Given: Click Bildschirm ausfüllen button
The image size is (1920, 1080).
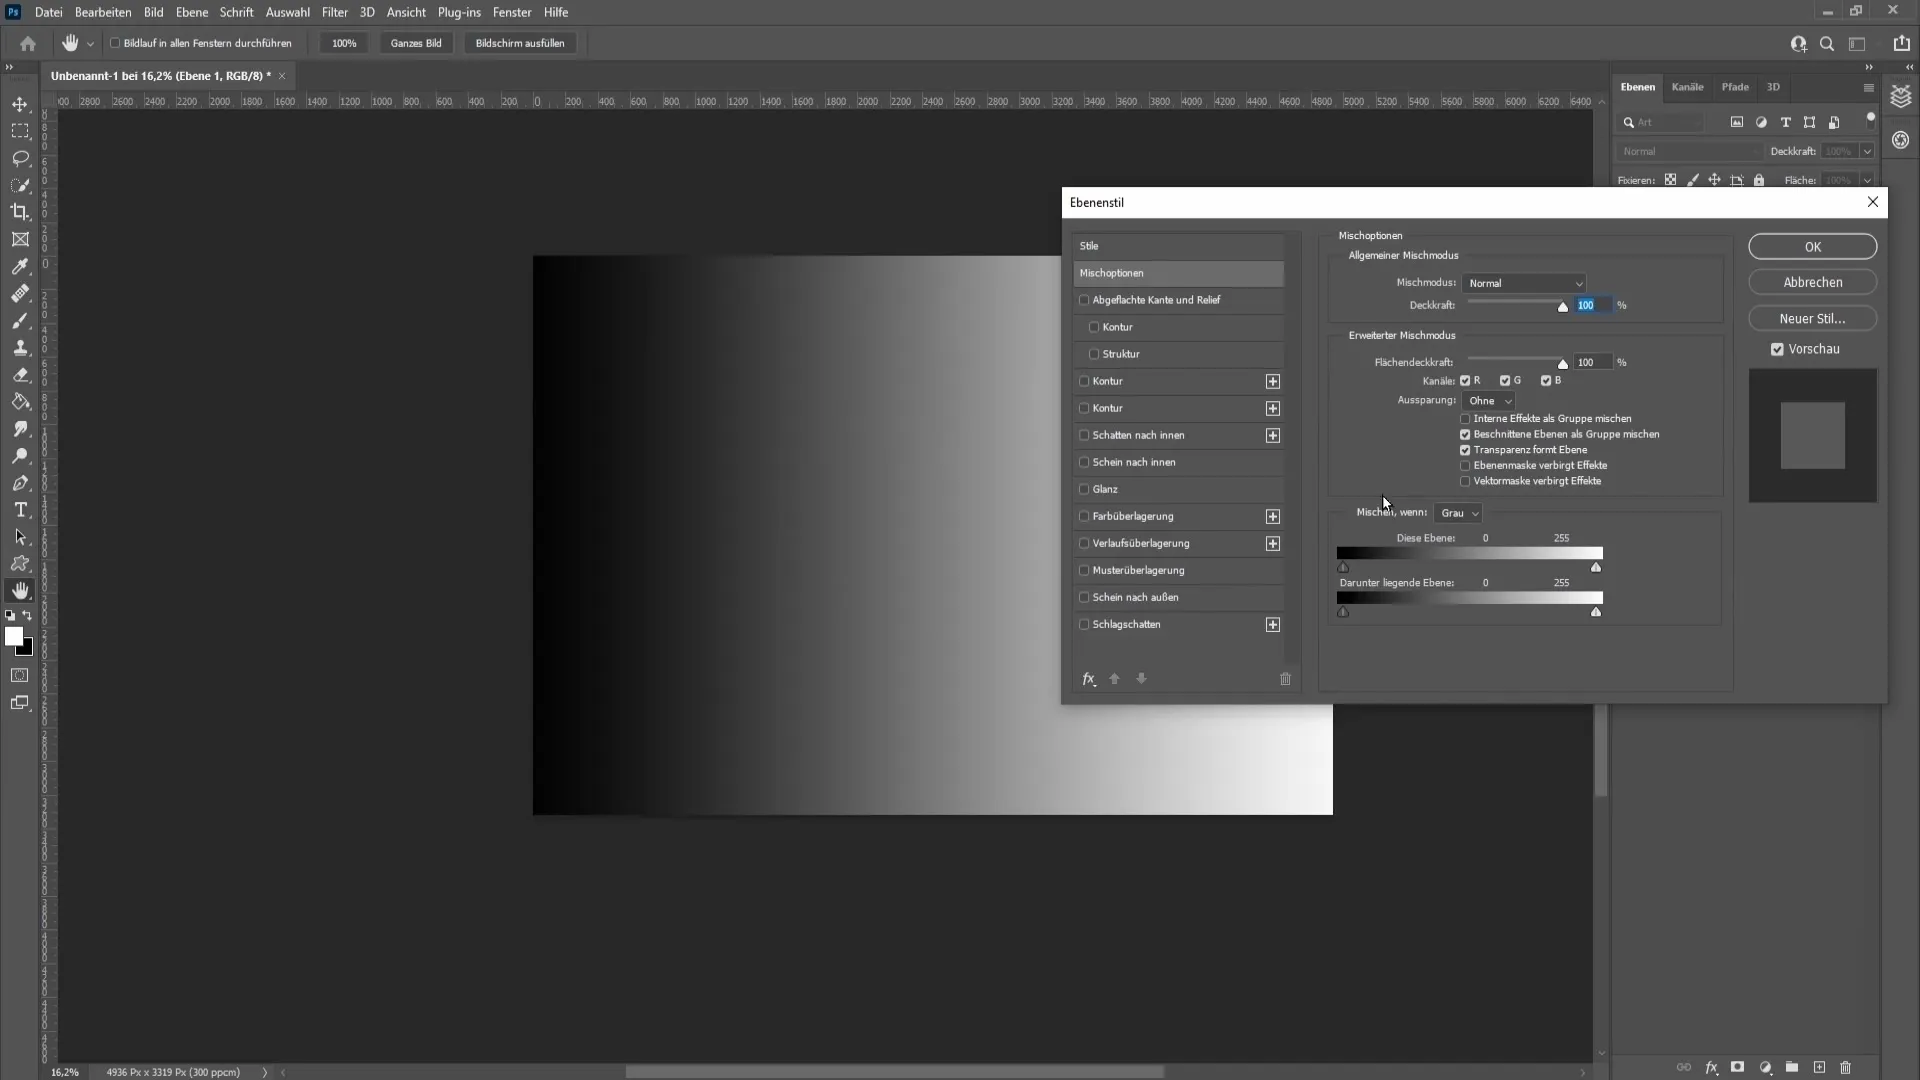Looking at the screenshot, I should click(520, 43).
